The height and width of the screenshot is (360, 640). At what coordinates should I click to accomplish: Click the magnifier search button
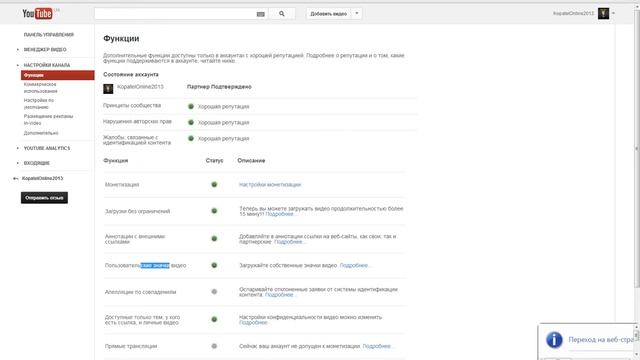point(282,13)
